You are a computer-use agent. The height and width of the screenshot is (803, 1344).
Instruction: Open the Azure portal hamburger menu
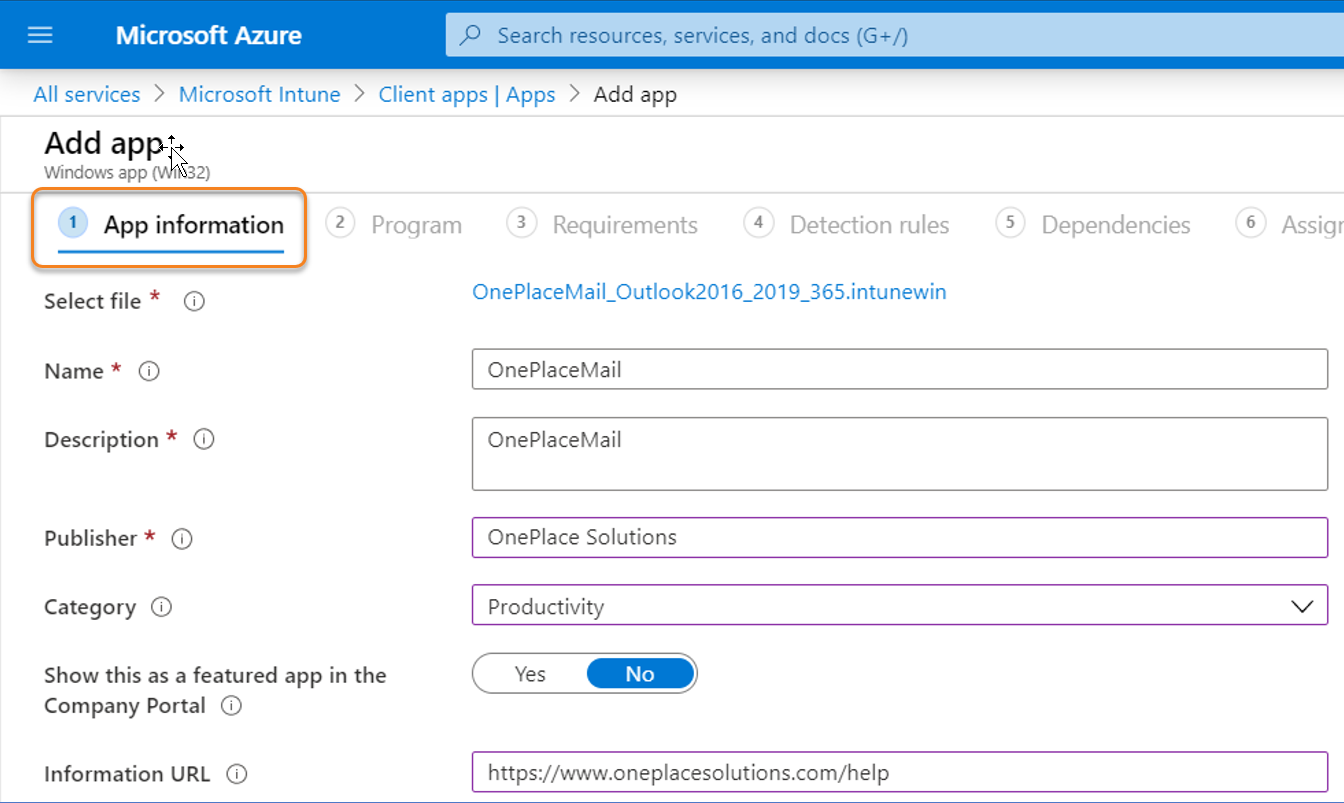[40, 35]
